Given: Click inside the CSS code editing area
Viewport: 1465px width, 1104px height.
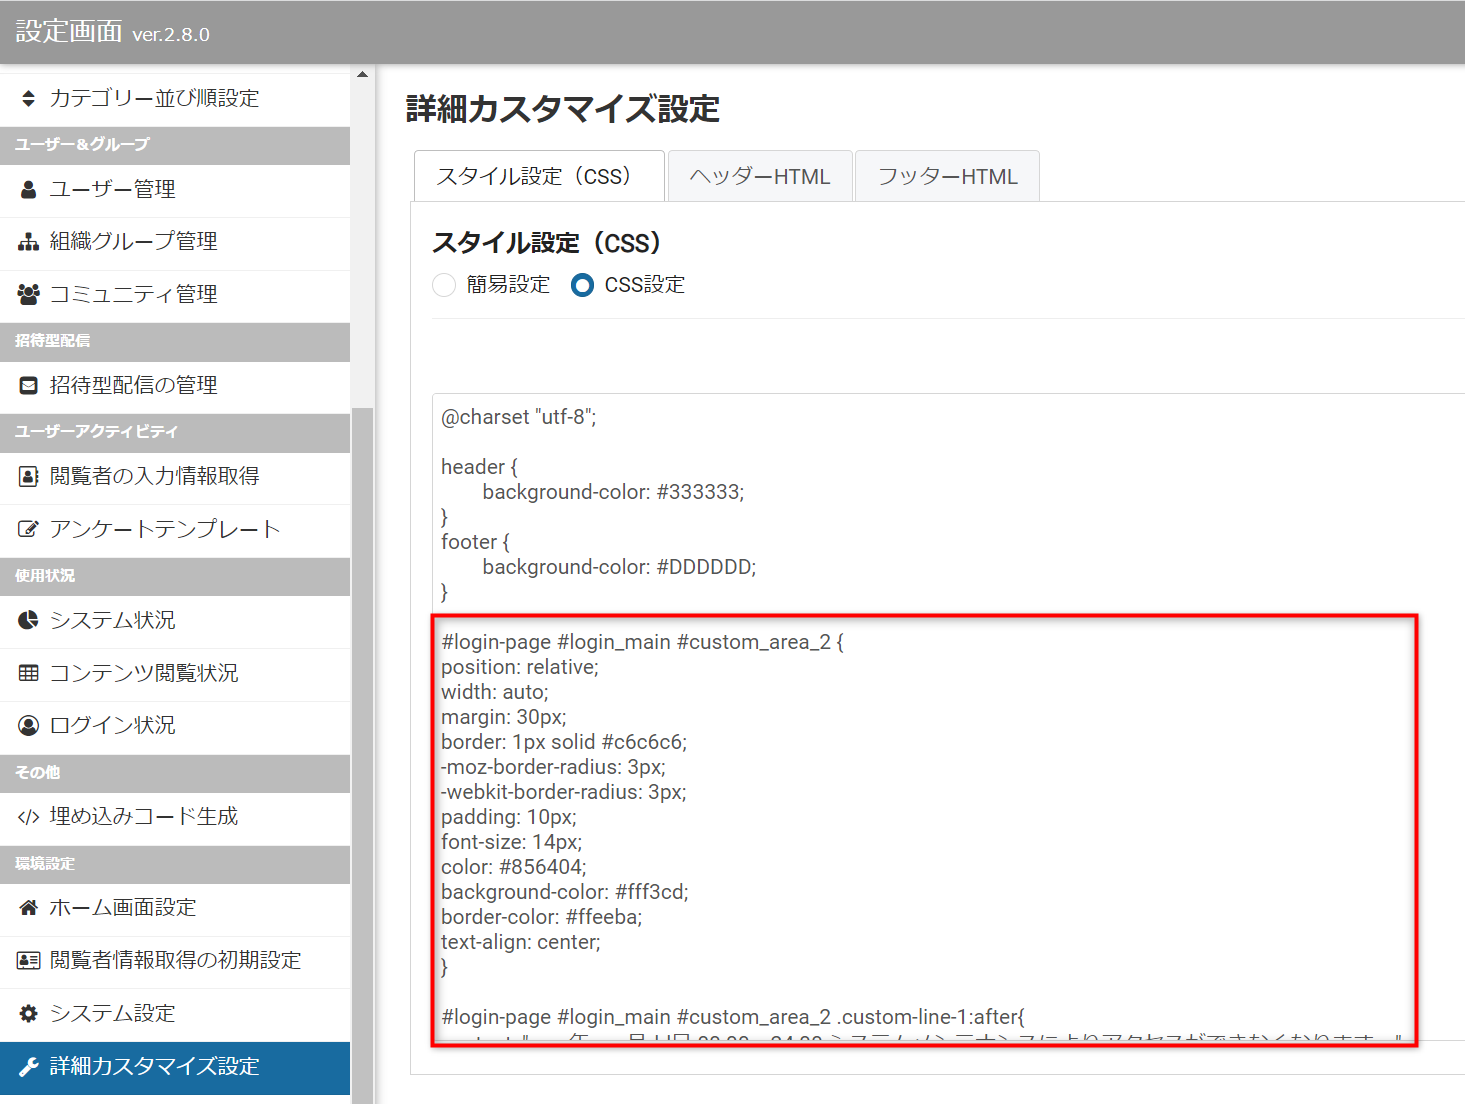Looking at the screenshot, I should point(900,700).
